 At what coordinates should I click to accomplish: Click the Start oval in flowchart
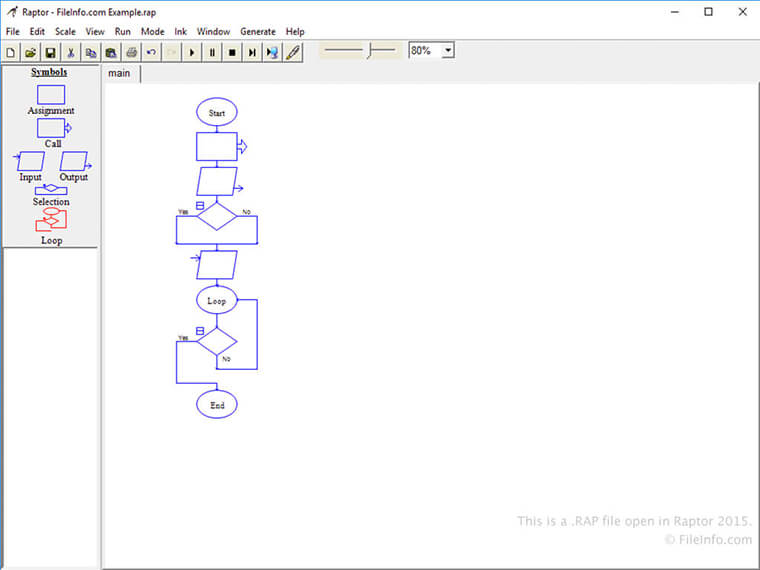pyautogui.click(x=217, y=113)
